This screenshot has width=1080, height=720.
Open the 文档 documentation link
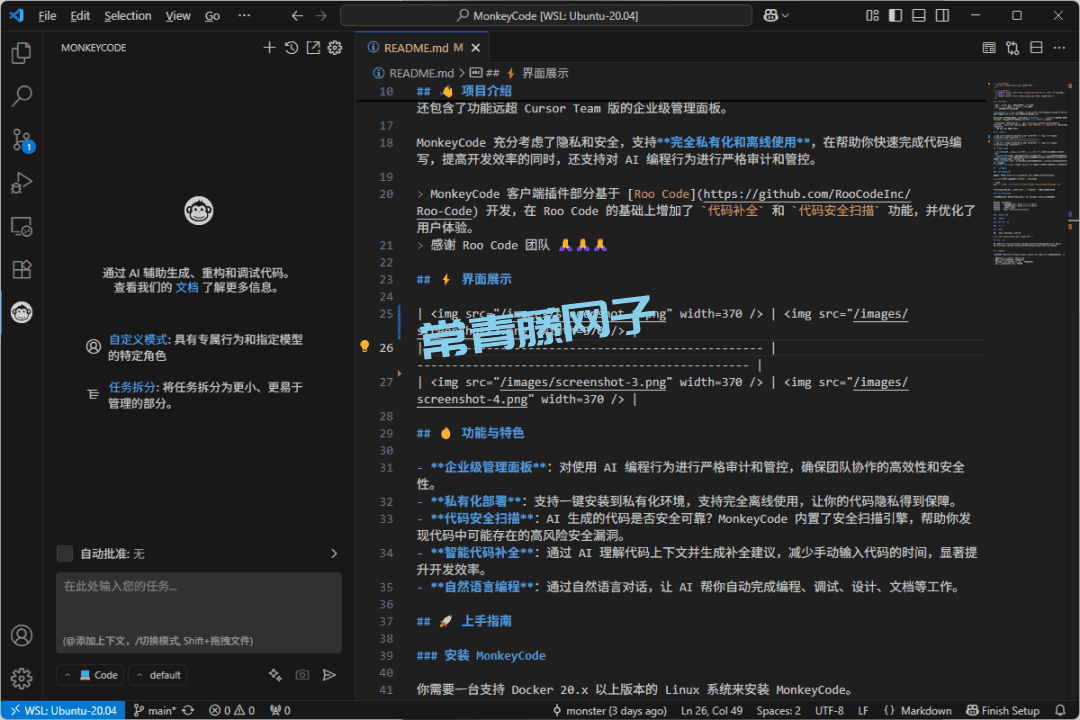[x=187, y=287]
